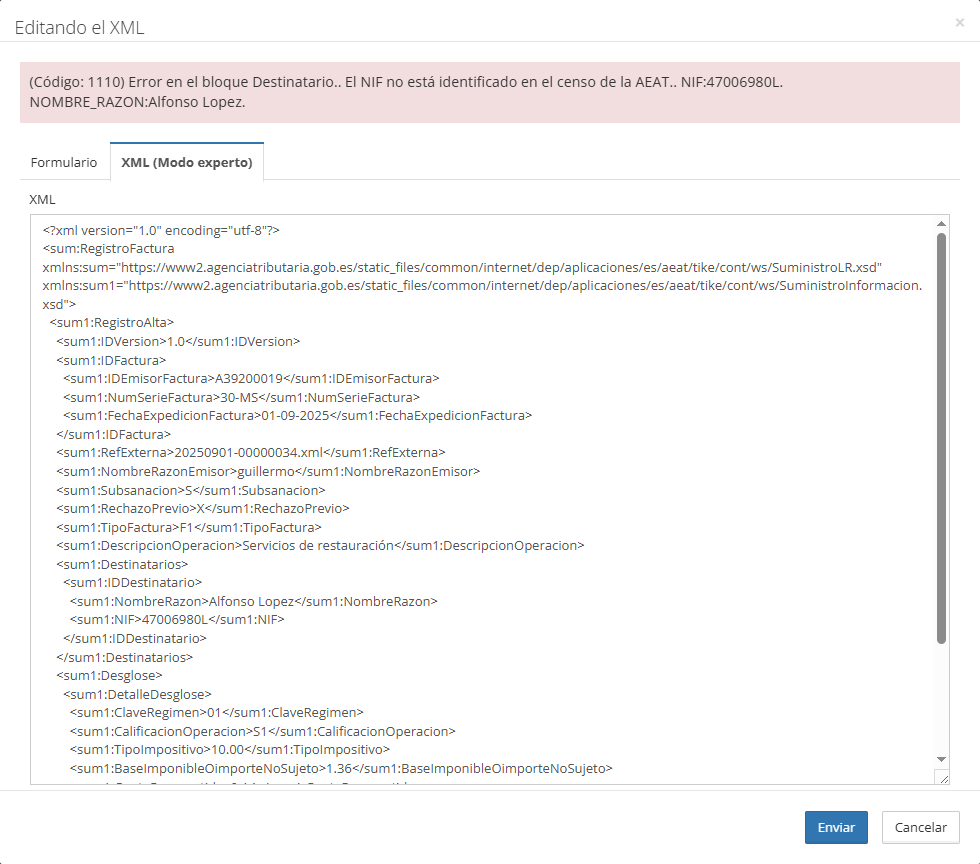Click the Subsanacion S line
Image resolution: width=980 pixels, height=864 pixels.
pyautogui.click(x=191, y=490)
